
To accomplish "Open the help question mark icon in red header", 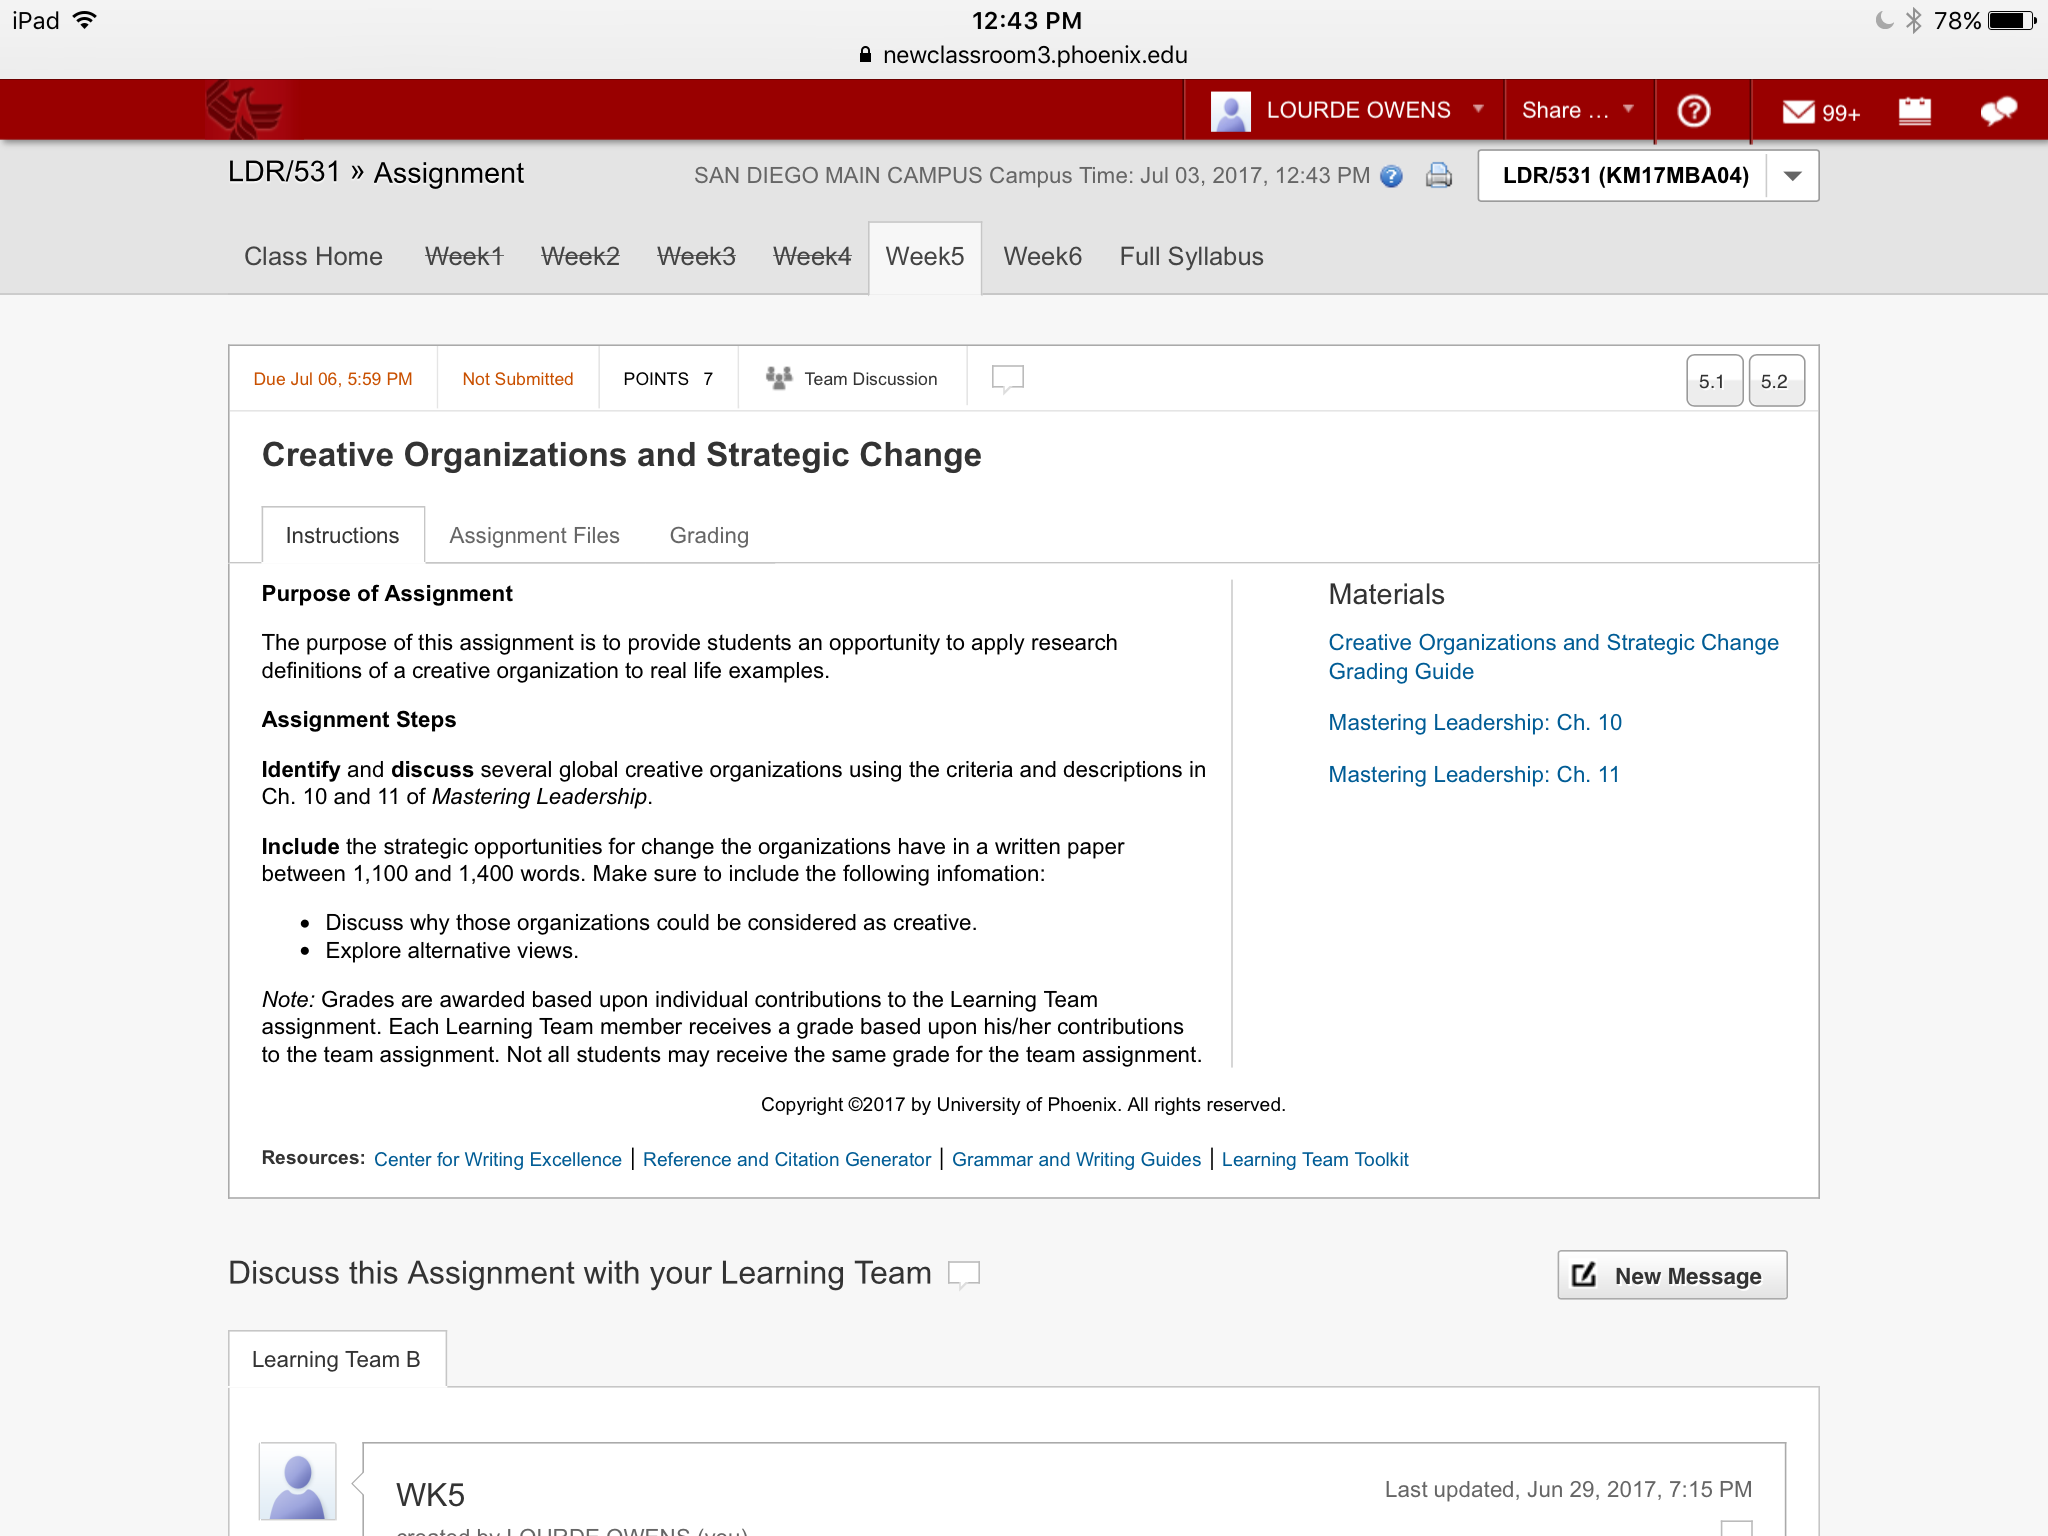I will pos(1693,111).
